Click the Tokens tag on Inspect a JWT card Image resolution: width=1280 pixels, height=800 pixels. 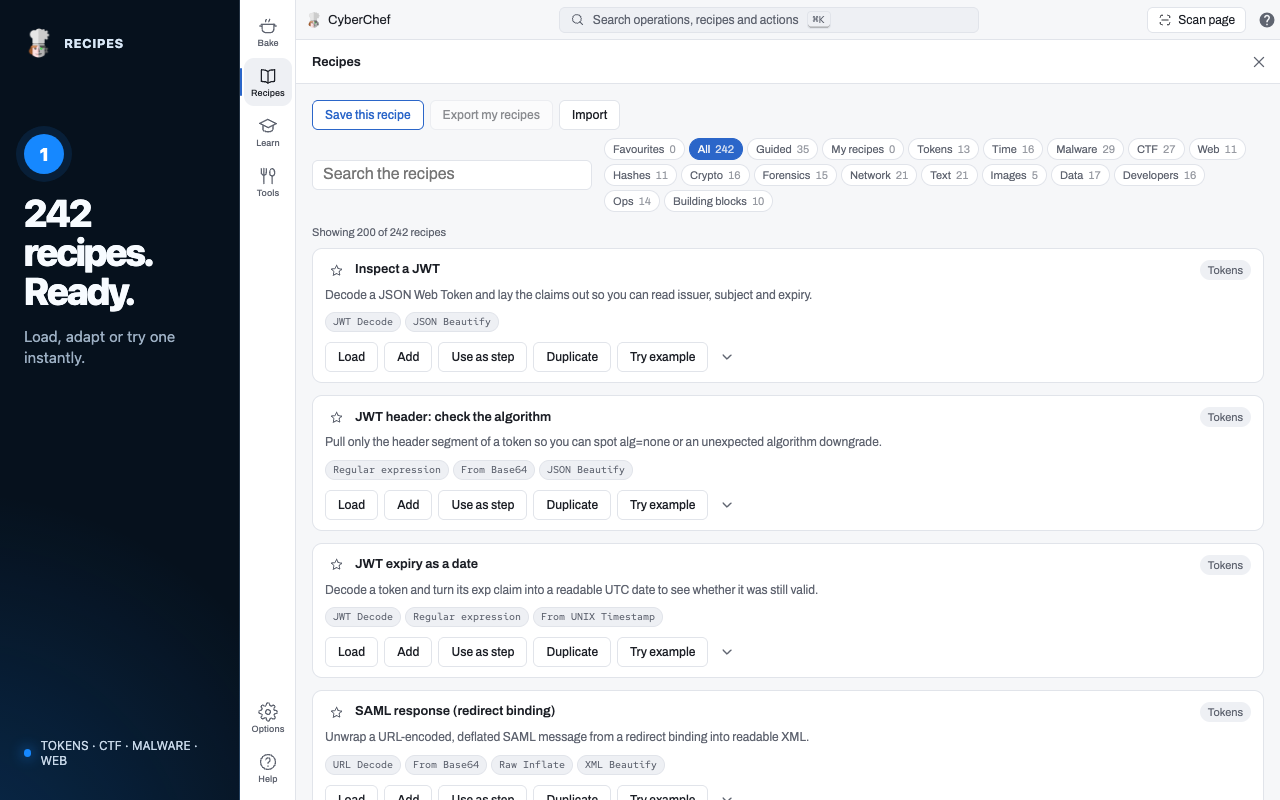[x=1225, y=270]
